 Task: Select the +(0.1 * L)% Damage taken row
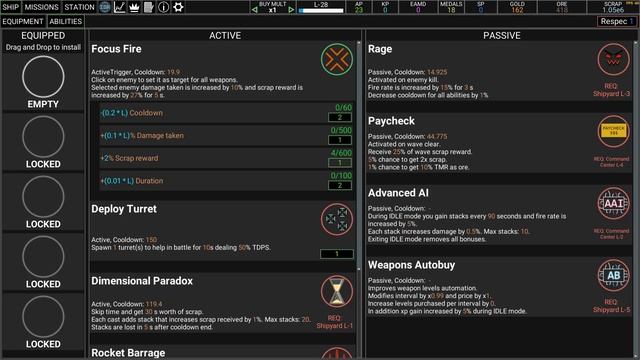227,136
